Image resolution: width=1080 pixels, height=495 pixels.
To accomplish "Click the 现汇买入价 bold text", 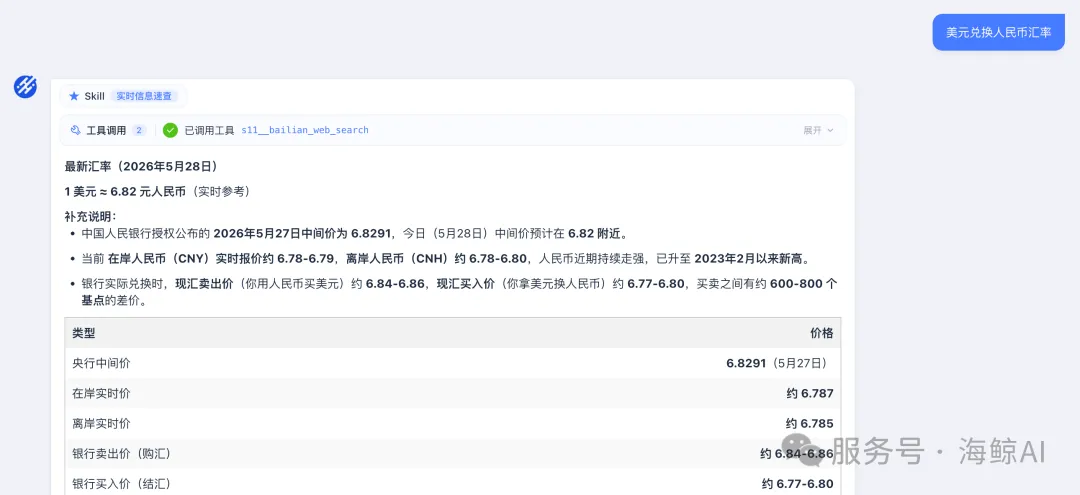I will tap(466, 284).
